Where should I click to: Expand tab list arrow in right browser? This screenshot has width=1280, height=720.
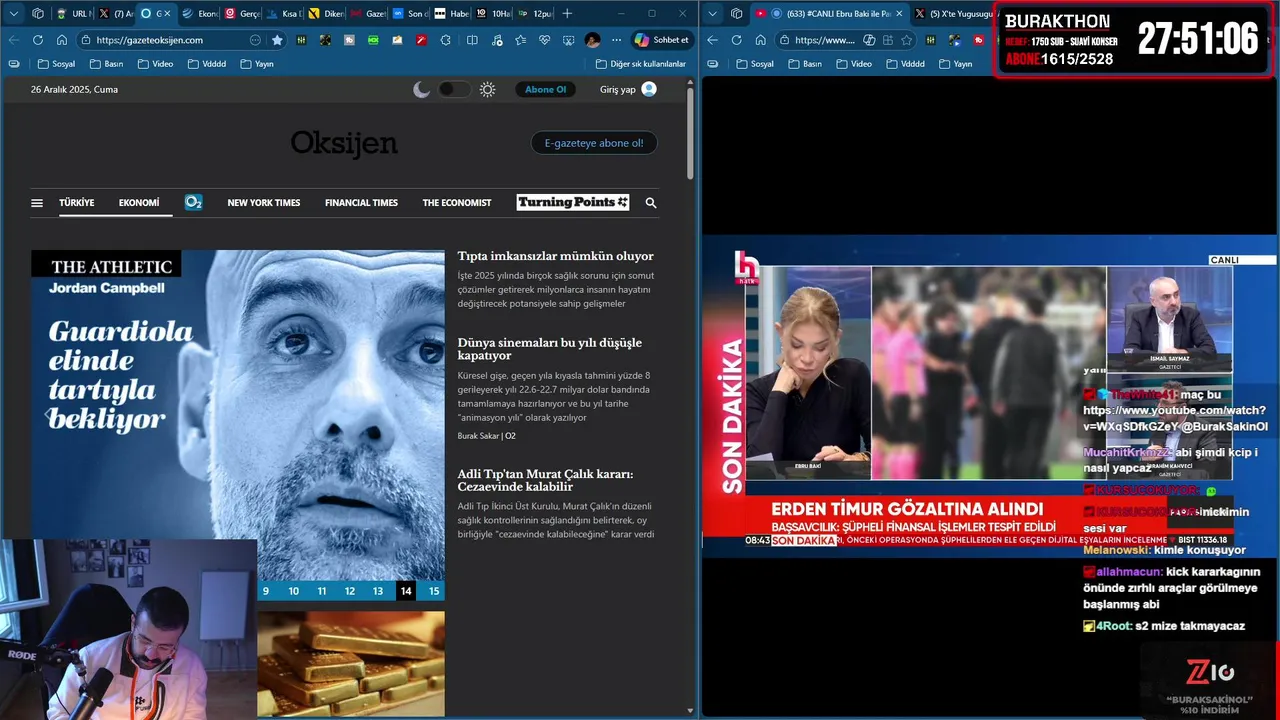712,14
